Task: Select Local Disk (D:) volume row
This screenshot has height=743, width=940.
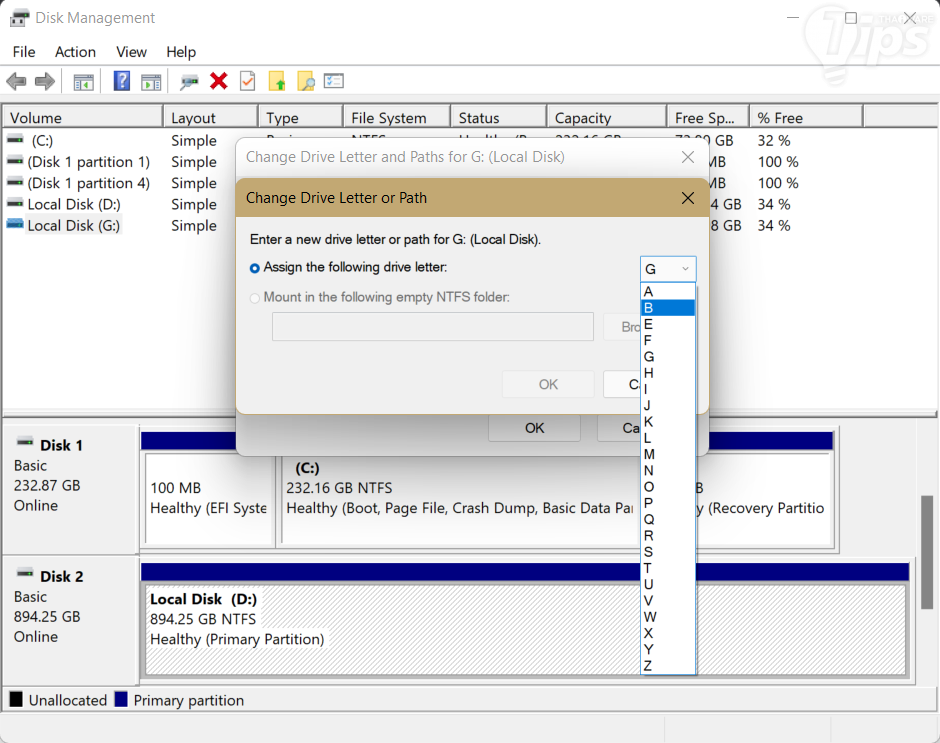Action: point(74,204)
